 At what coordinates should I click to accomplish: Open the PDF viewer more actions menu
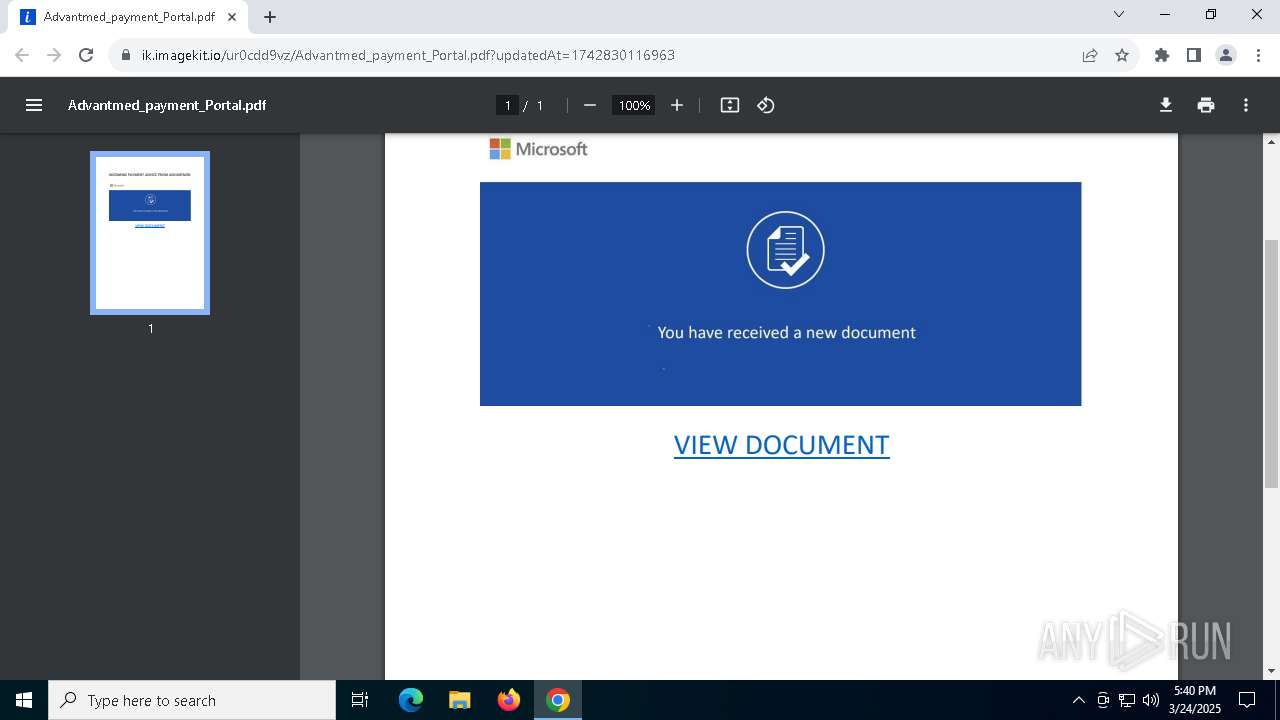pyautogui.click(x=1246, y=105)
